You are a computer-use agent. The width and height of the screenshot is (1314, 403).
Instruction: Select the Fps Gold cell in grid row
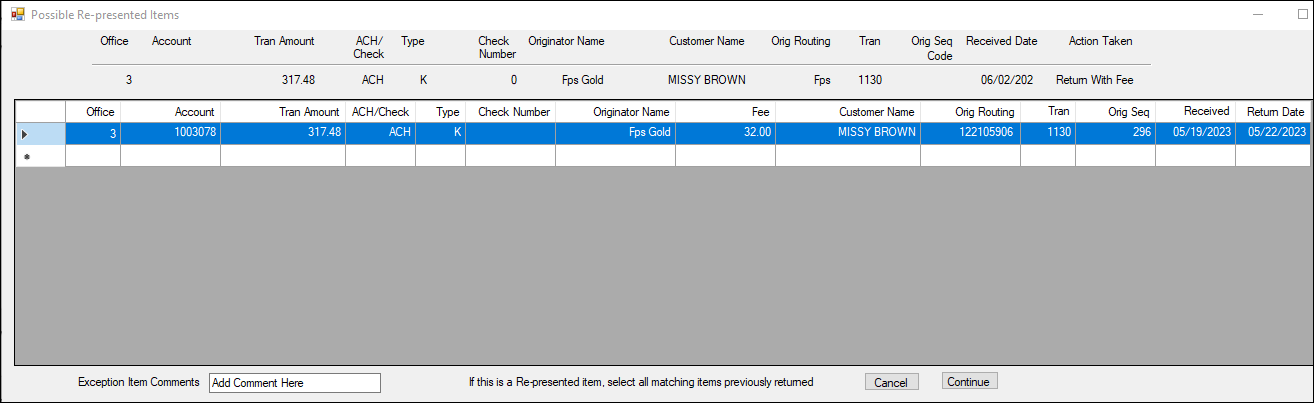click(615, 133)
